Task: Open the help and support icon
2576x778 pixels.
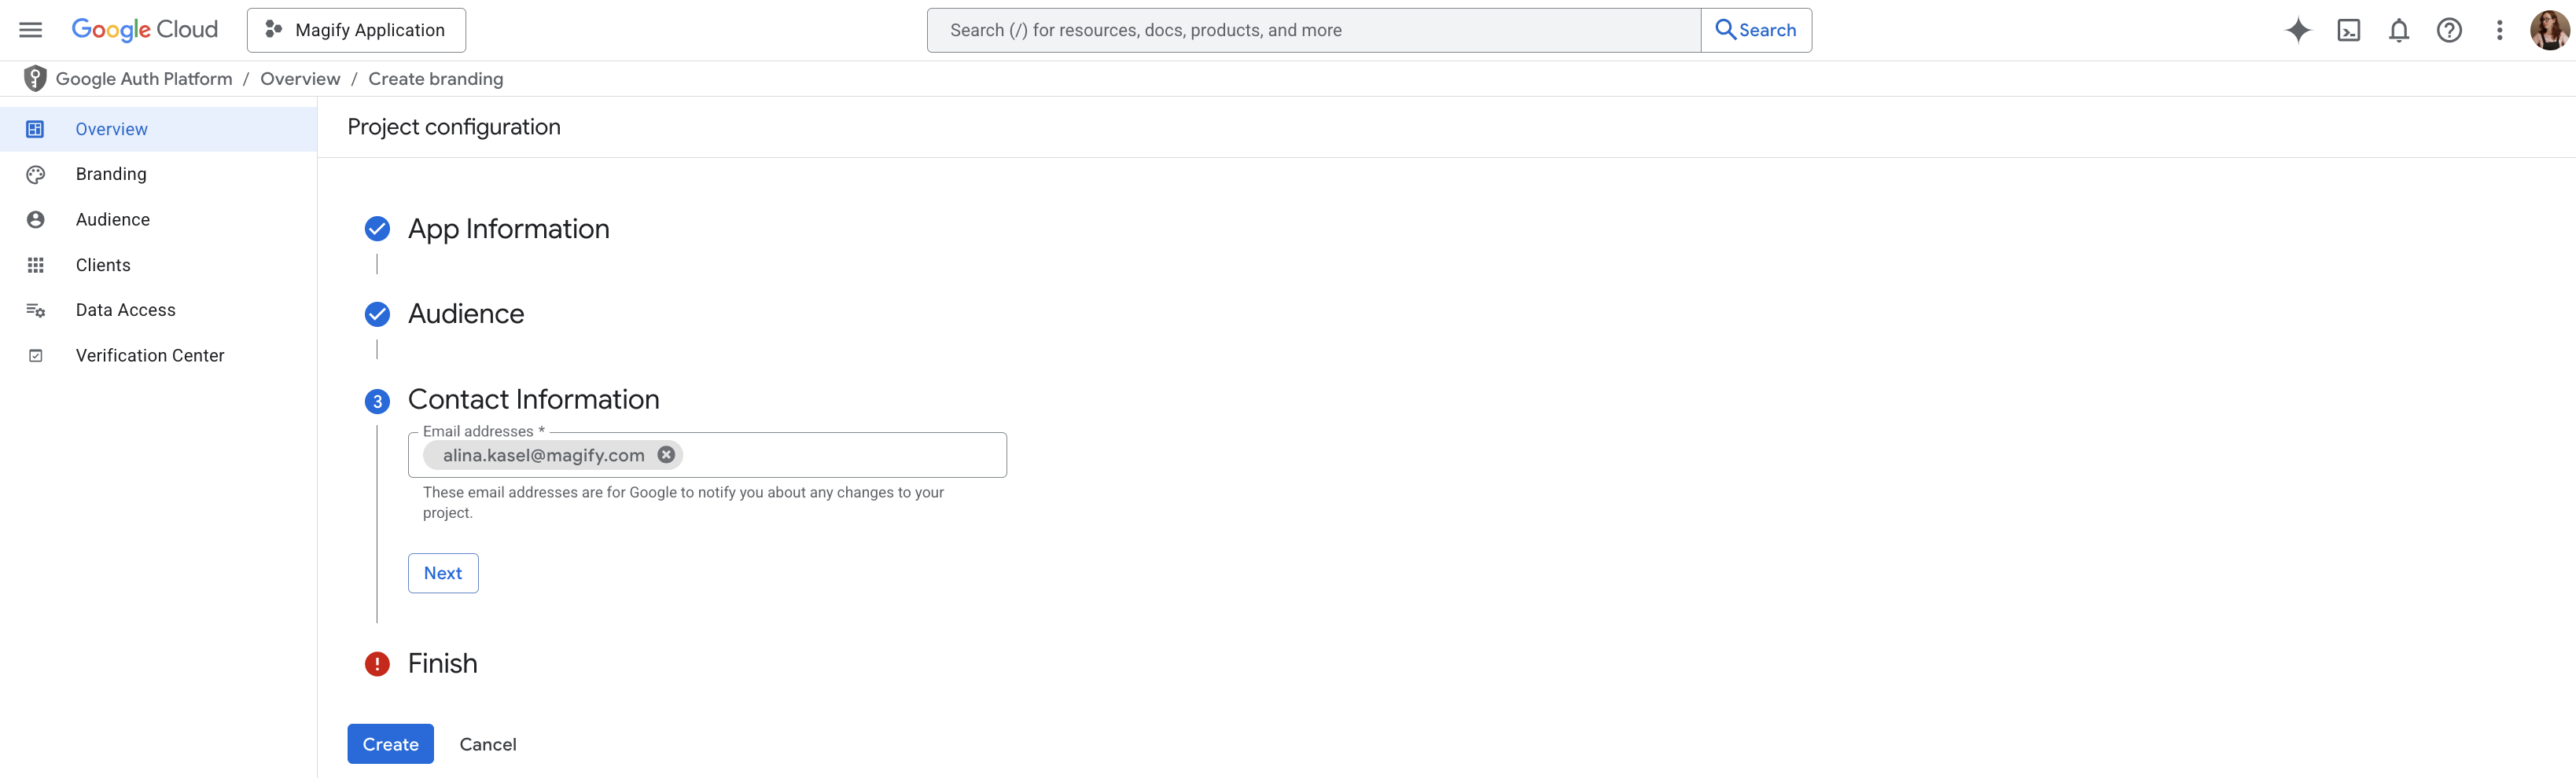Action: pos(2449,30)
